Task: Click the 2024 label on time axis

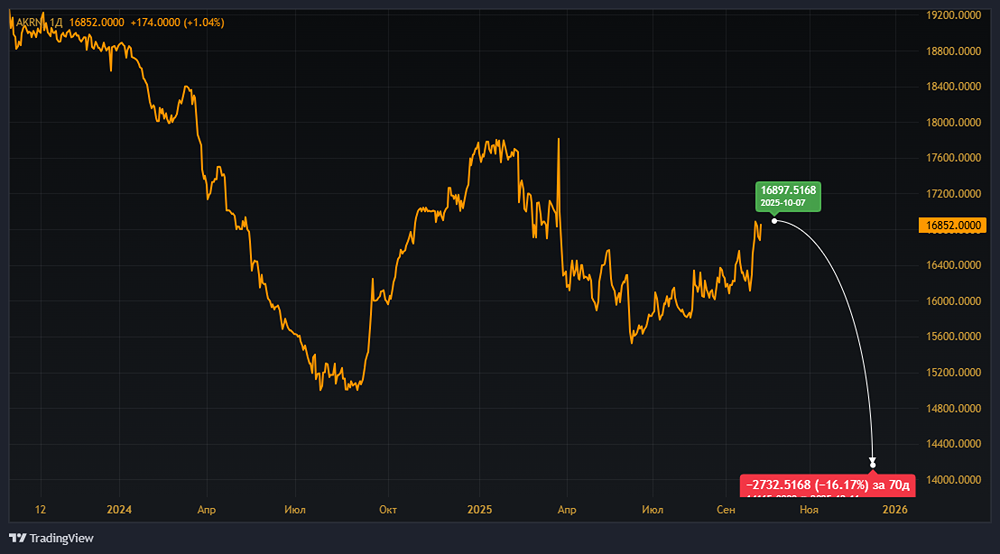Action: [119, 509]
